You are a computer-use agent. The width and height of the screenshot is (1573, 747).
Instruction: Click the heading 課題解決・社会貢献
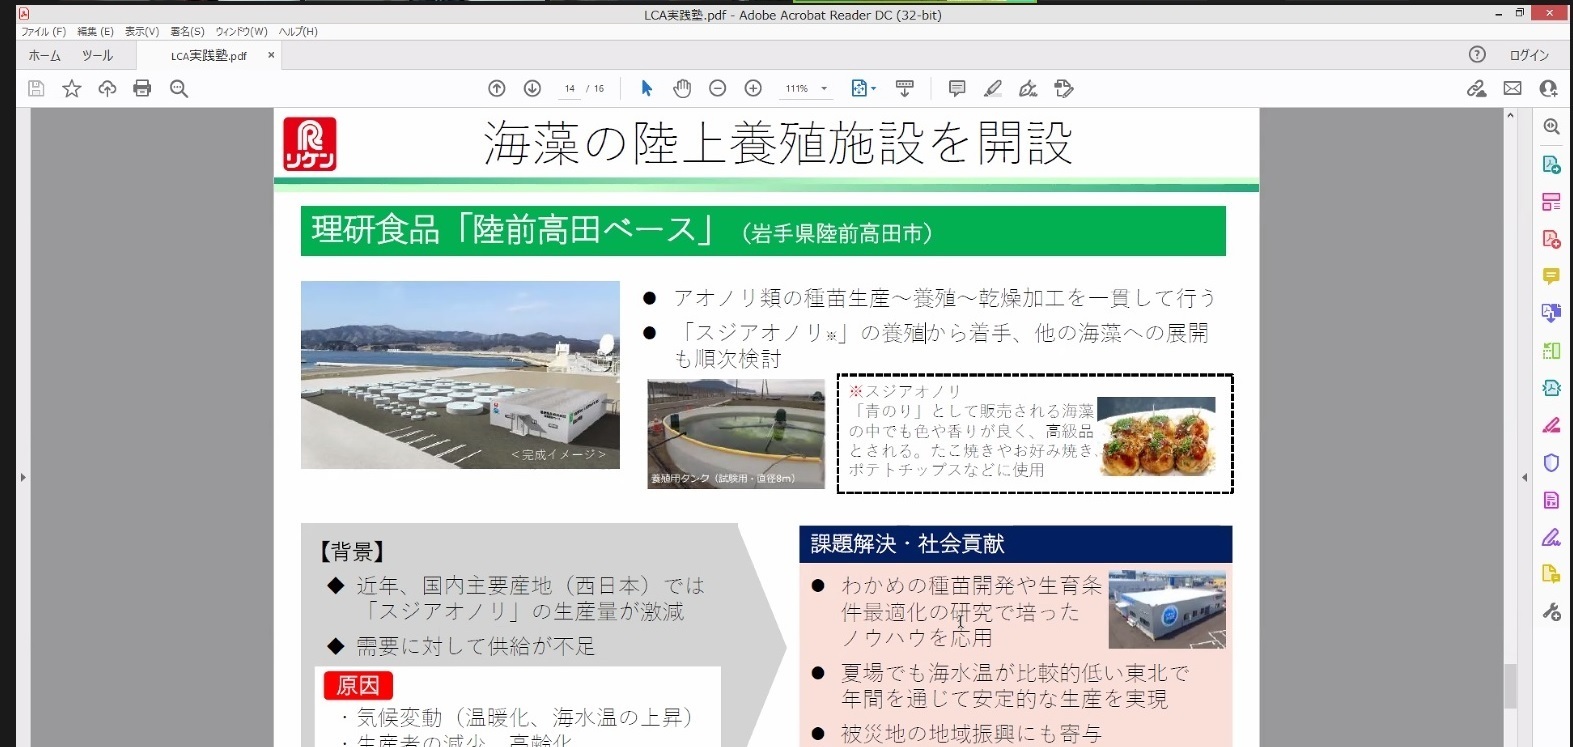click(x=907, y=544)
